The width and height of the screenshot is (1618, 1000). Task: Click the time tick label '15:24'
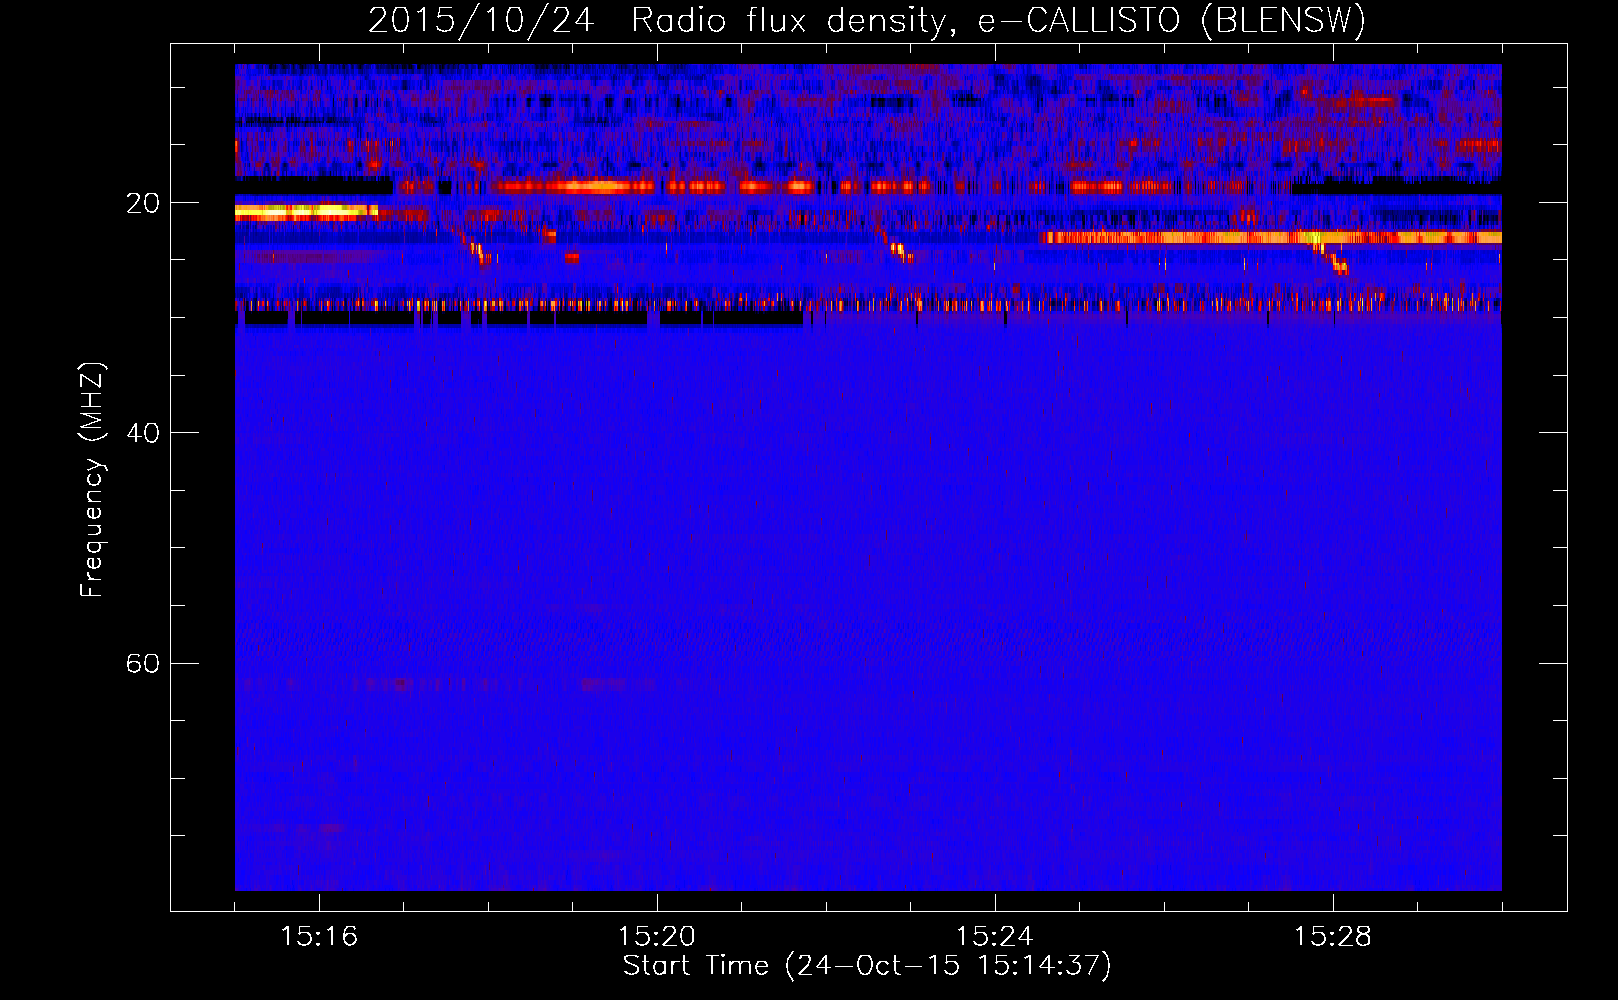pos(995,937)
